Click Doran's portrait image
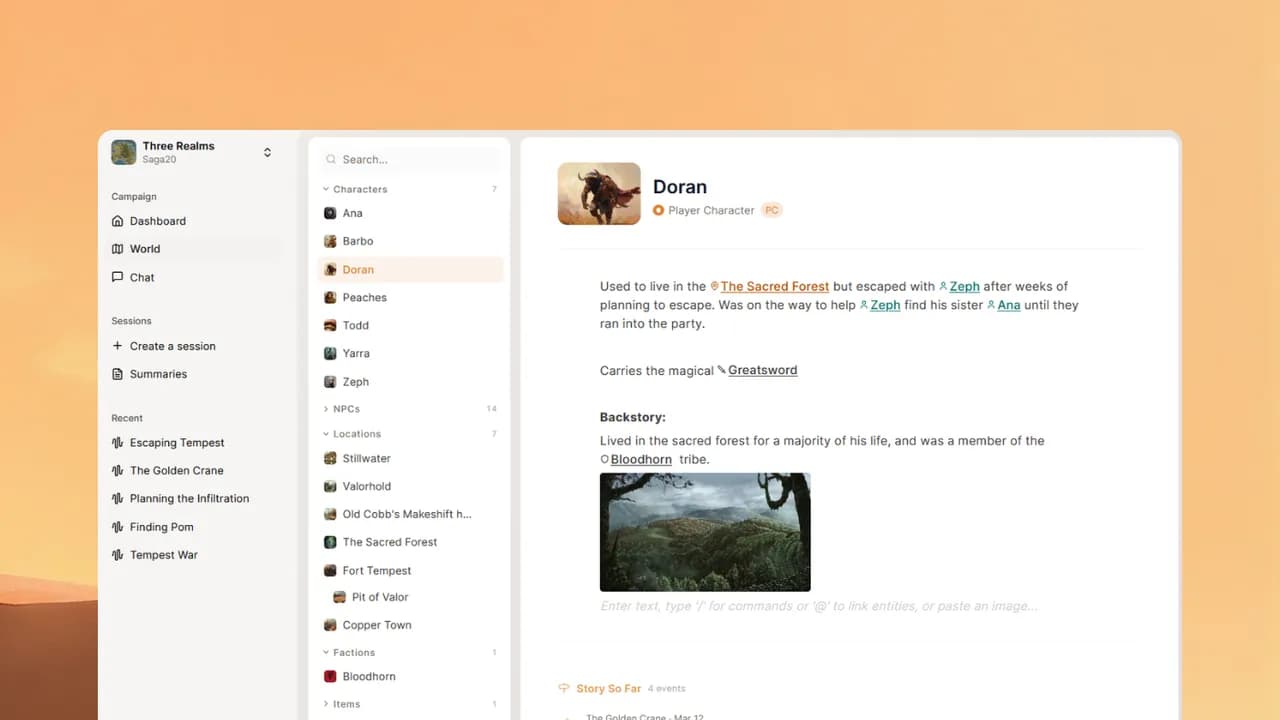The height and width of the screenshot is (720, 1280). (x=599, y=193)
